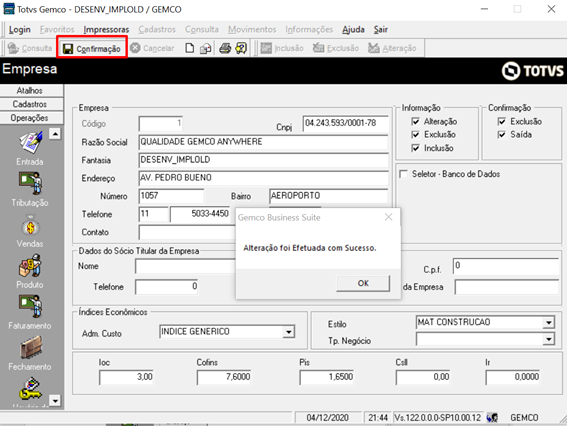Toggle Informação Exclusão checkbox

coord(415,135)
